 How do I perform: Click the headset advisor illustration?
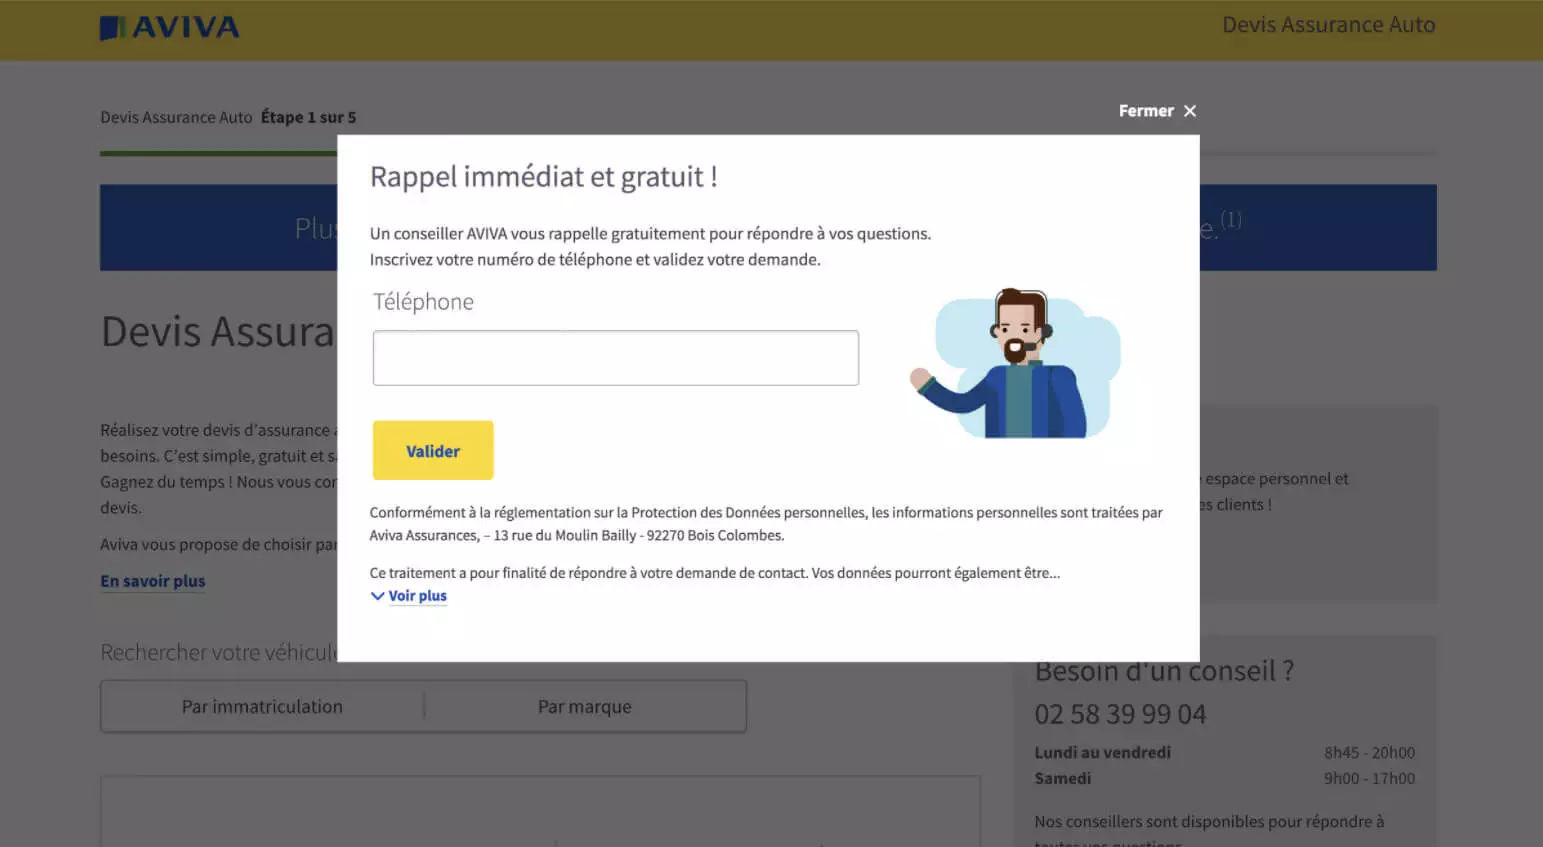(1015, 365)
